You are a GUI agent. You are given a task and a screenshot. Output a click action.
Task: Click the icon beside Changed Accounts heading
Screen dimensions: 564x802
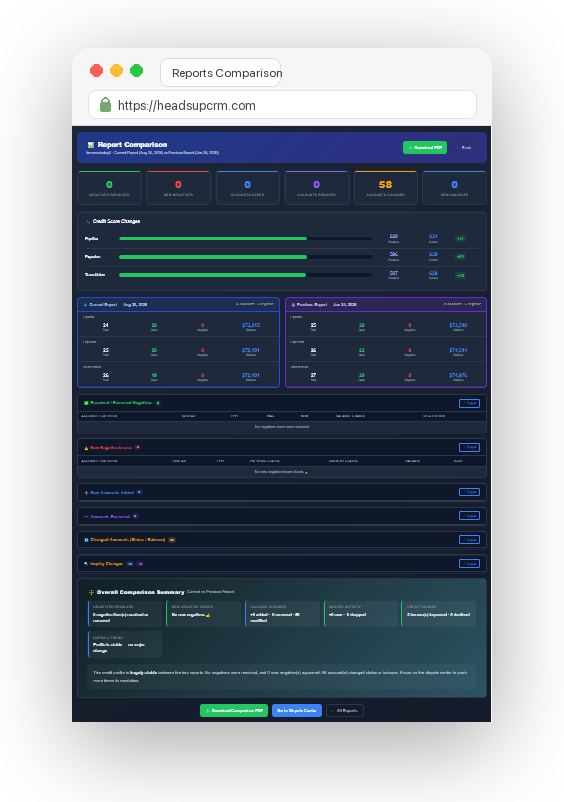[x=86, y=540]
